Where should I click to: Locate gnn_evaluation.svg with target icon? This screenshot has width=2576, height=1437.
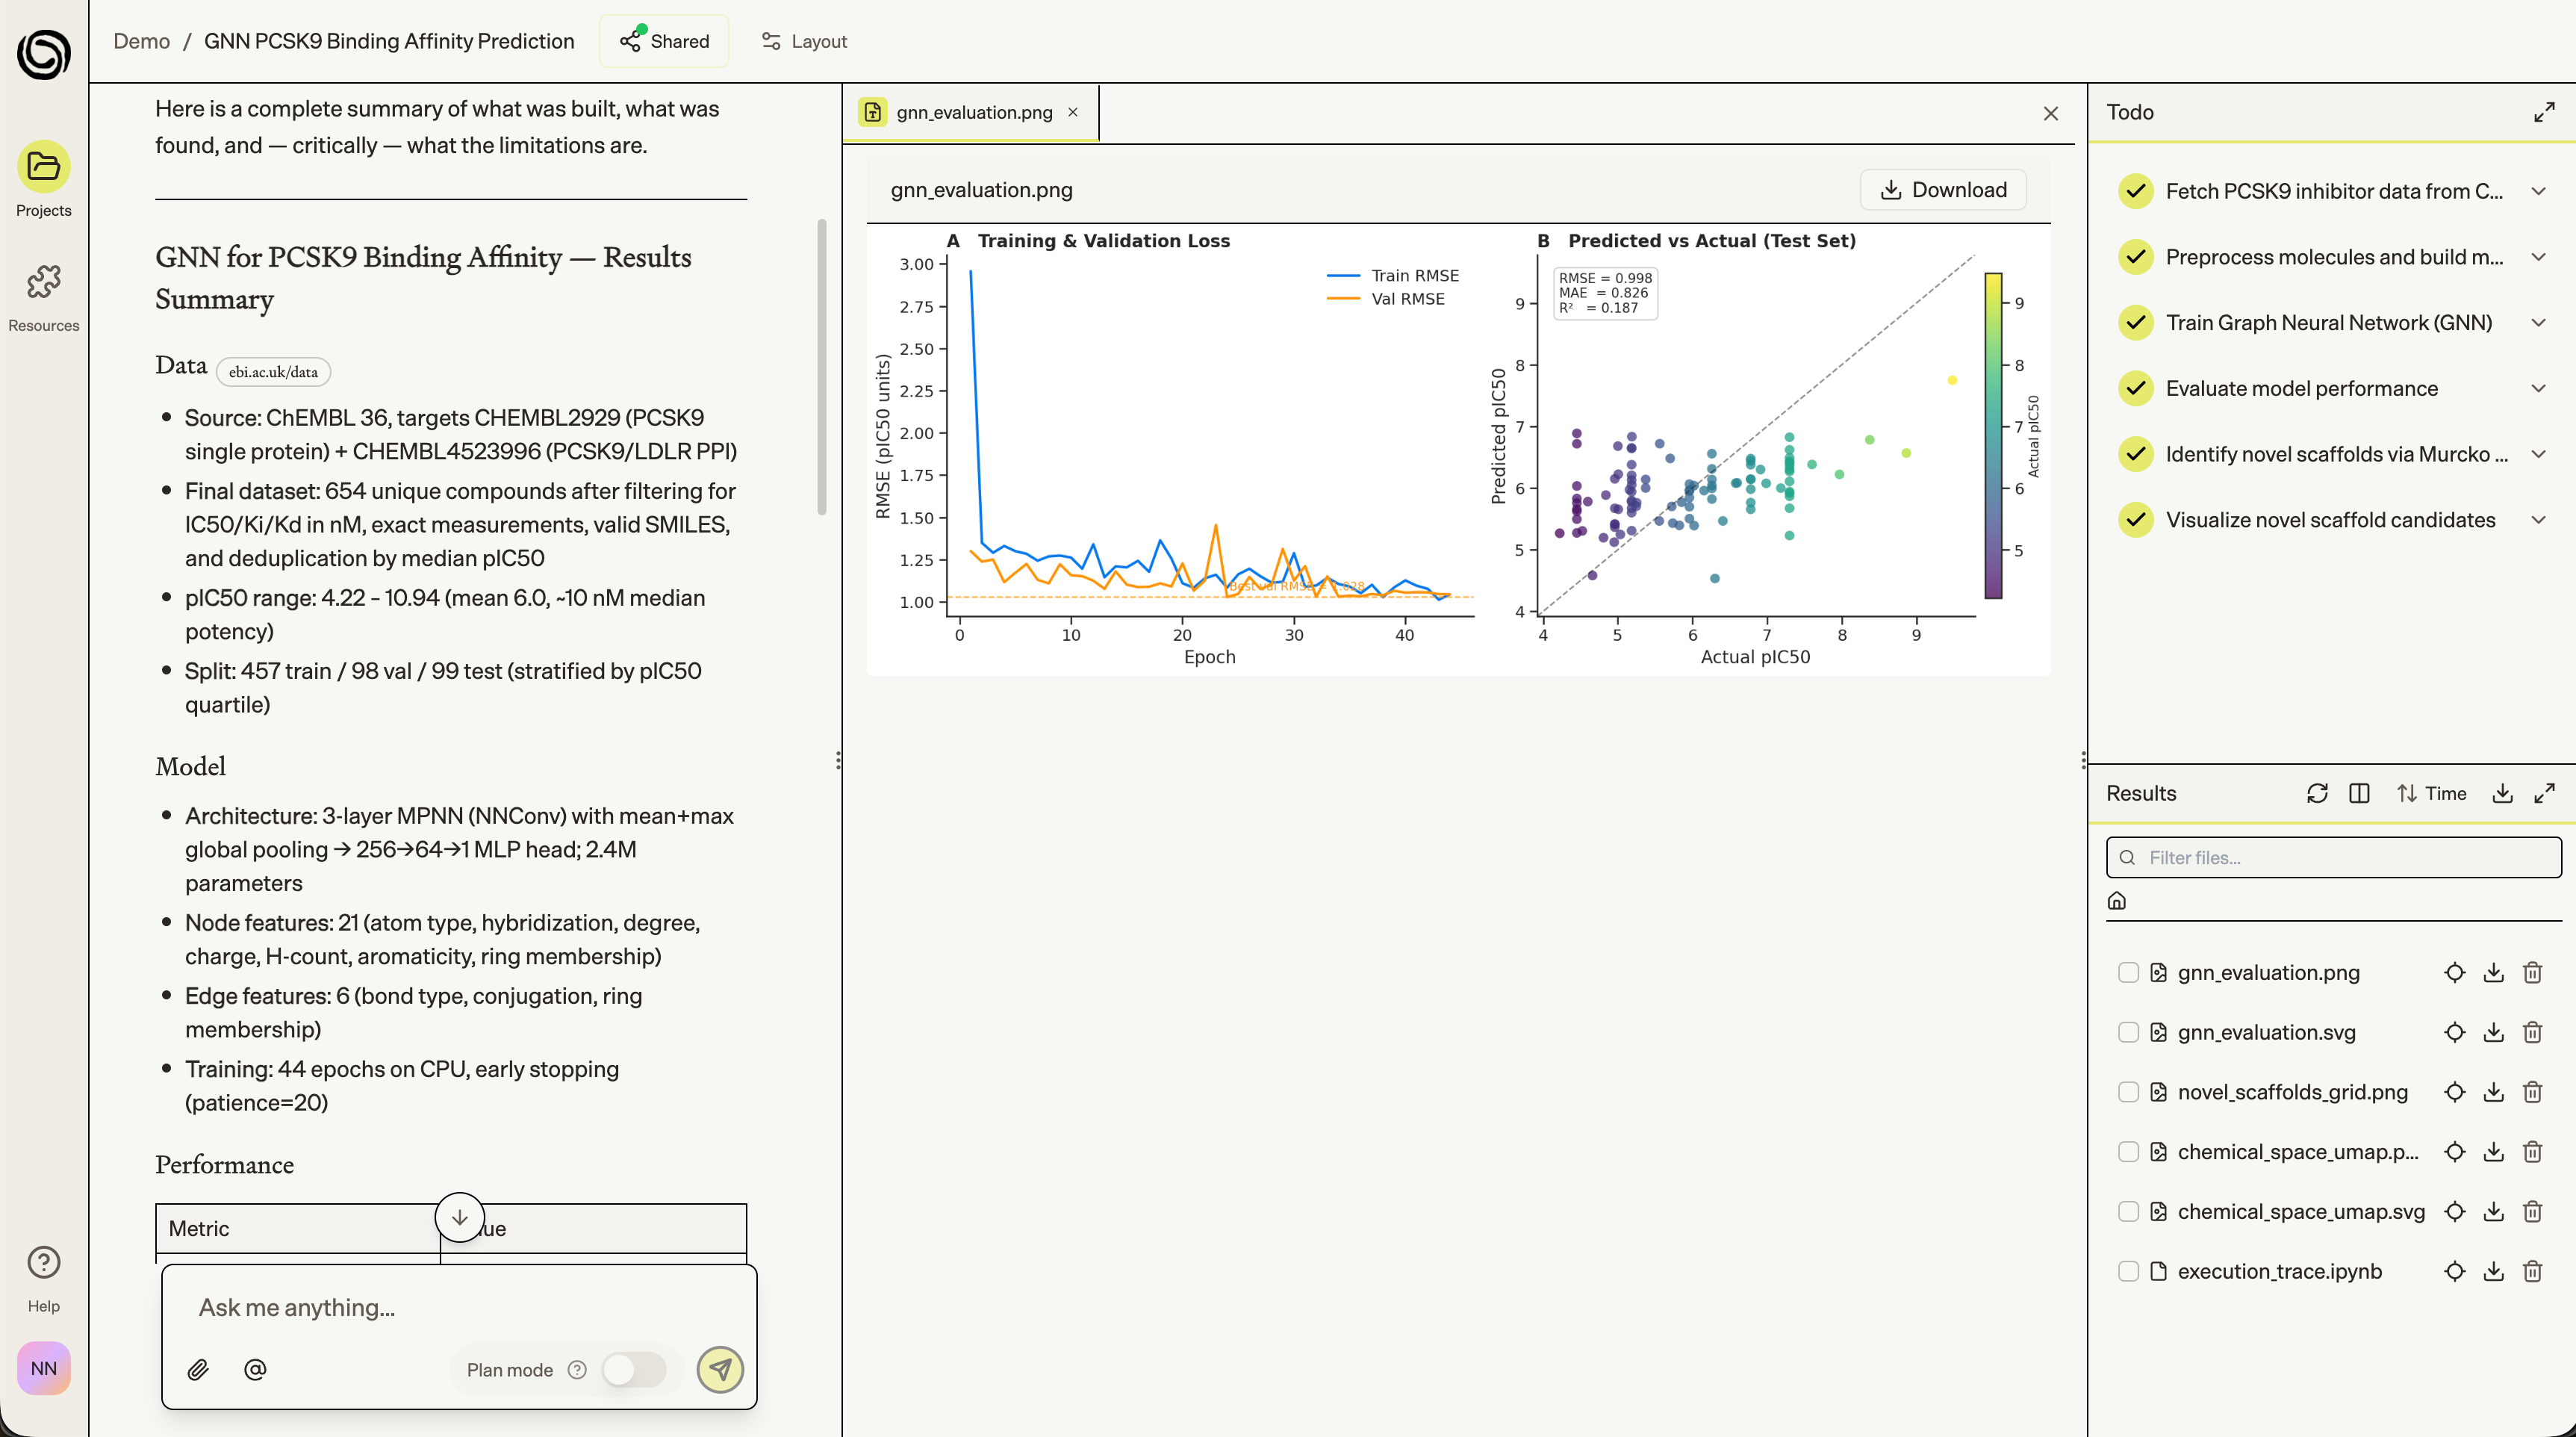pos(2454,1032)
